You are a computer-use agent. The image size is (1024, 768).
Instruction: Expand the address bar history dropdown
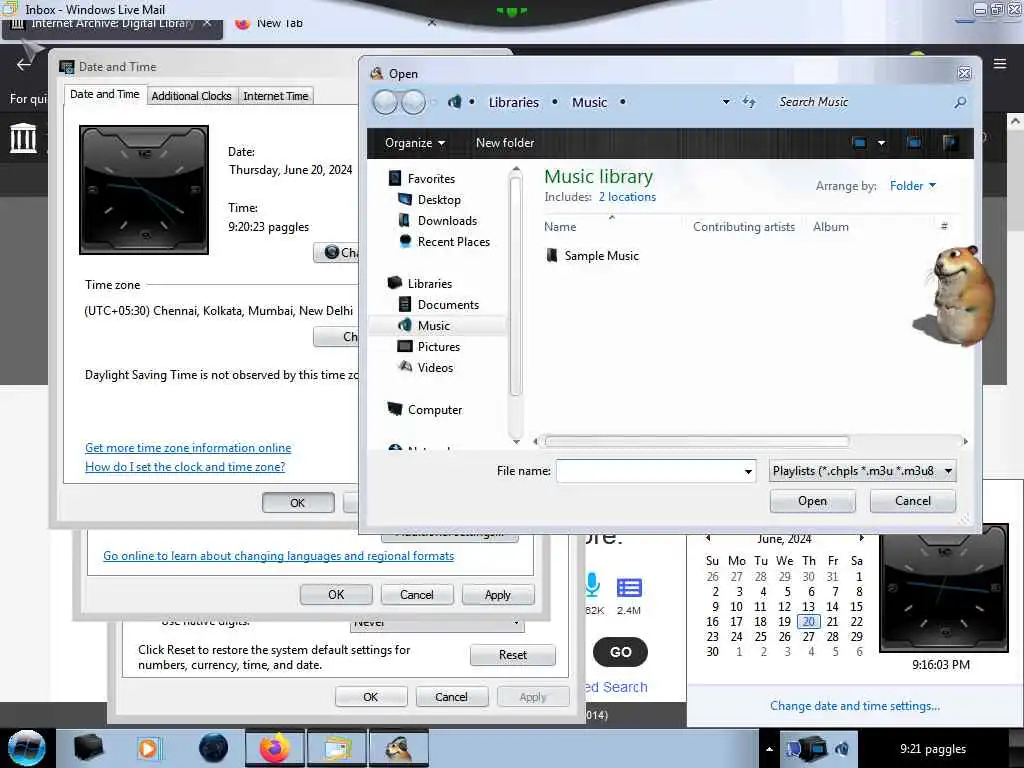(726, 102)
